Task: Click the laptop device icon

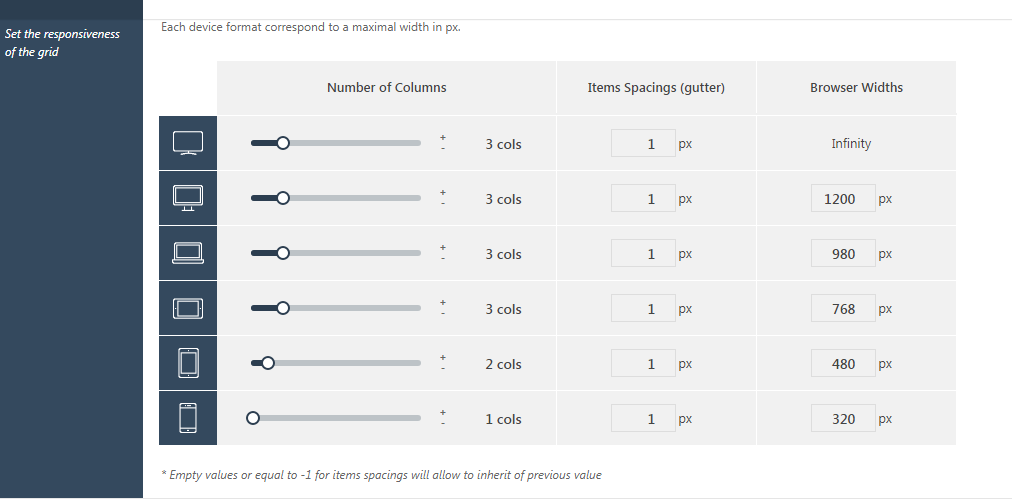Action: tap(188, 253)
